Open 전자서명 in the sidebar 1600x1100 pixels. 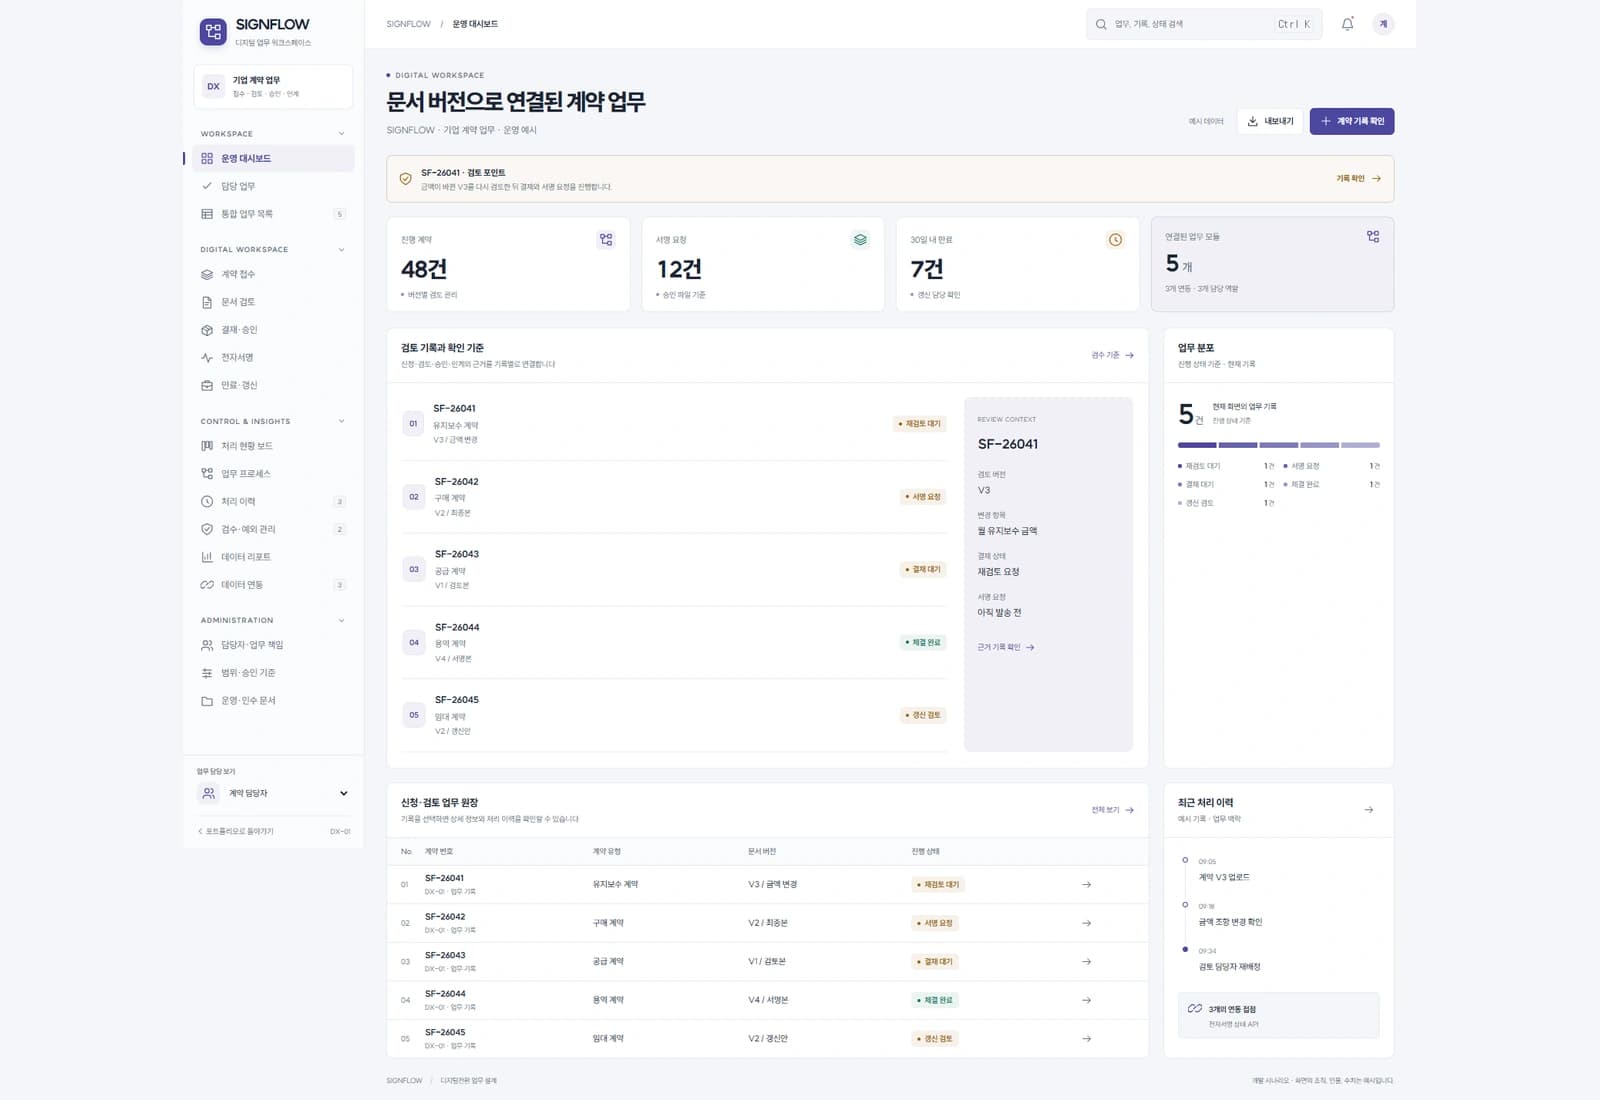point(273,358)
